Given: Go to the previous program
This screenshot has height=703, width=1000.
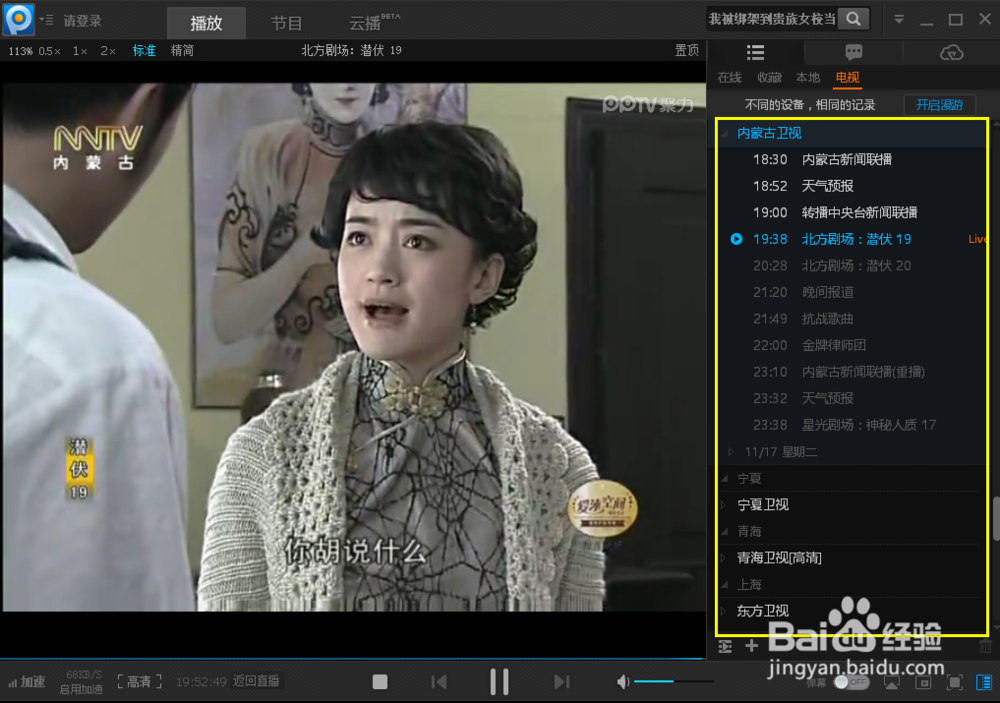Looking at the screenshot, I should [439, 682].
